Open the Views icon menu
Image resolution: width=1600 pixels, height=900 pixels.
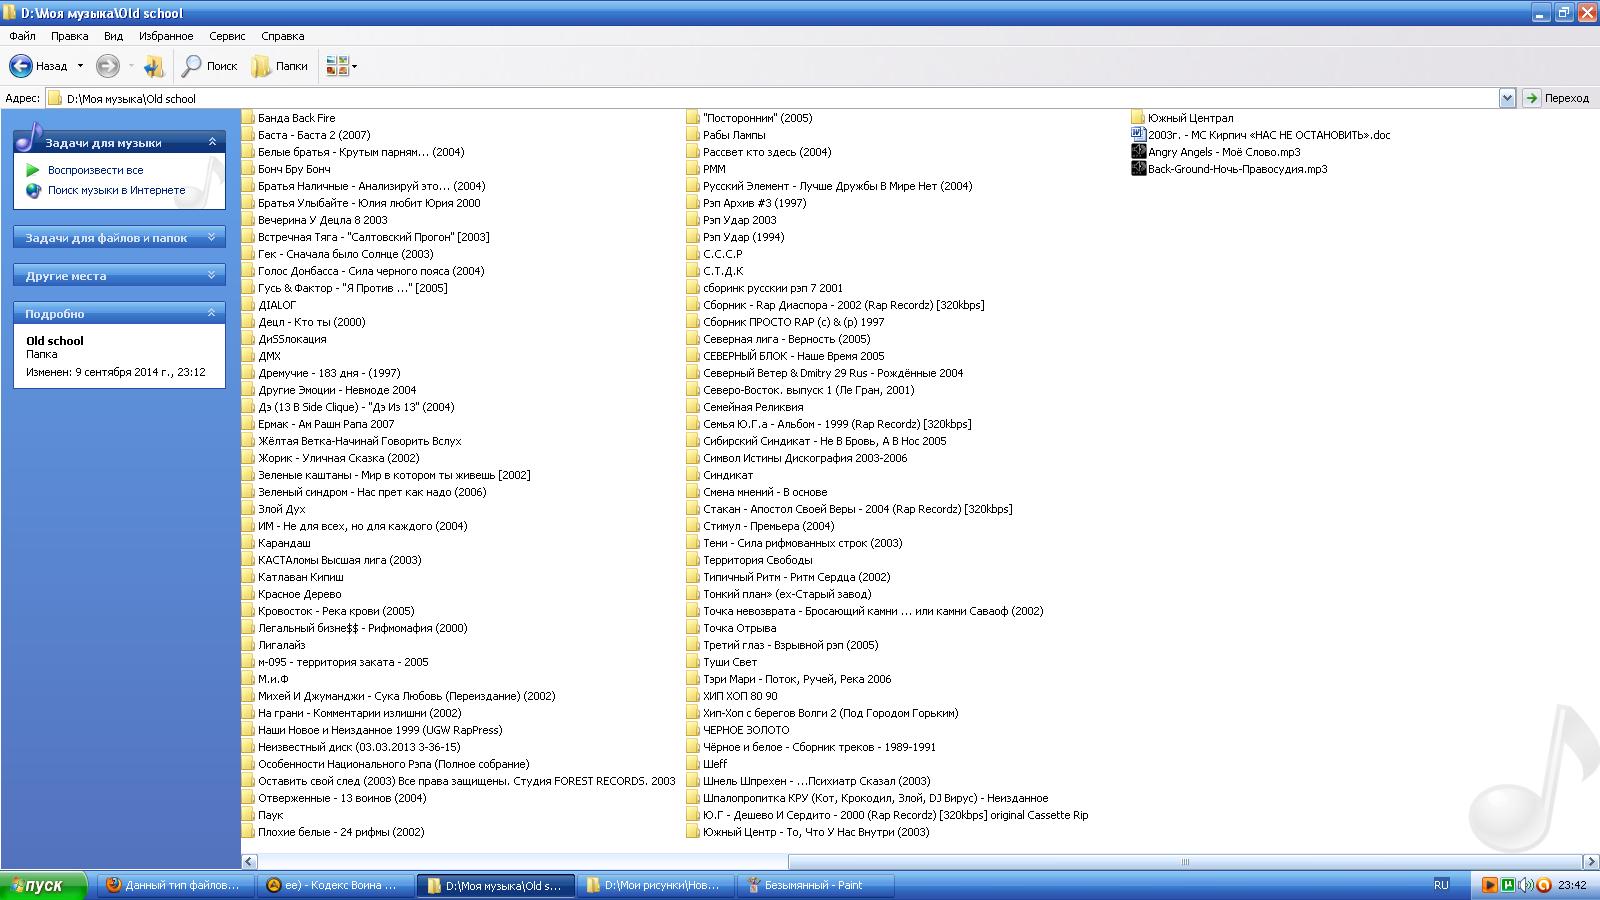337,66
